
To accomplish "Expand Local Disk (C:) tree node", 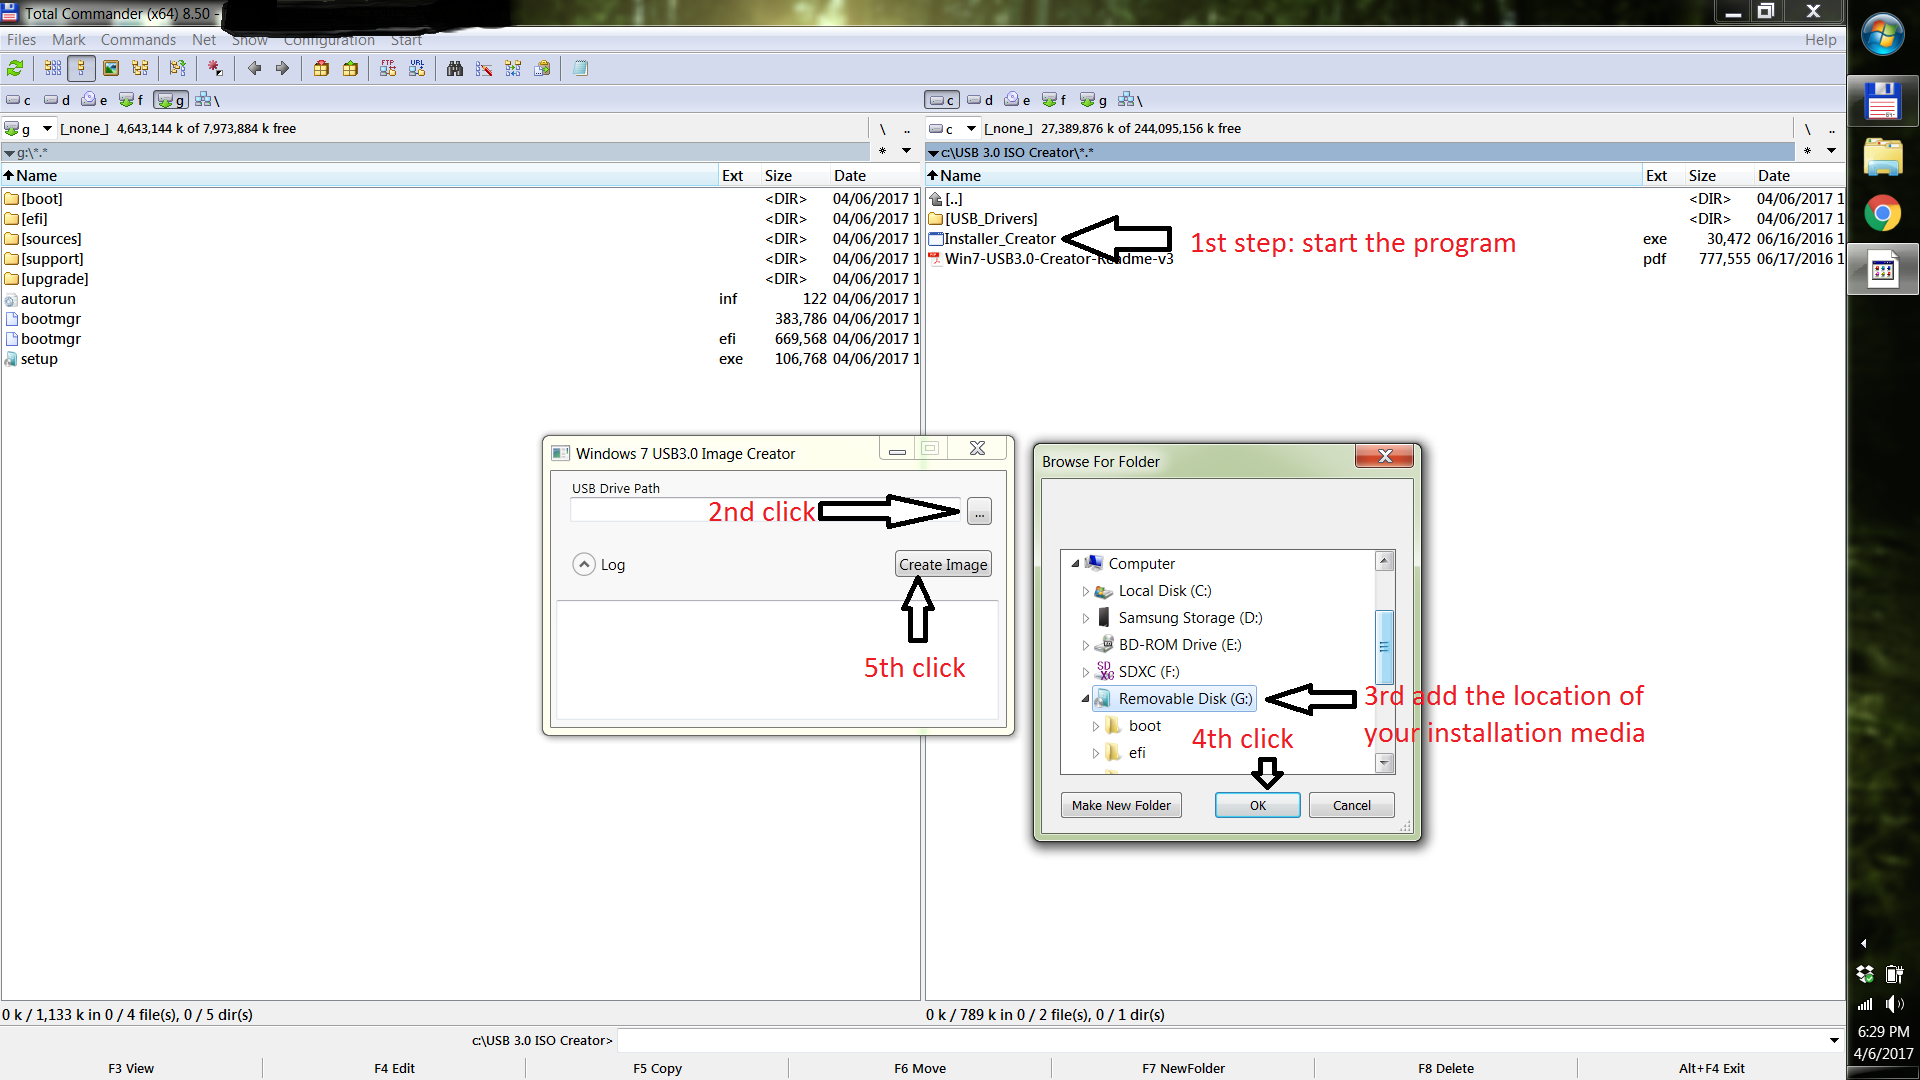I will pyautogui.click(x=1086, y=591).
